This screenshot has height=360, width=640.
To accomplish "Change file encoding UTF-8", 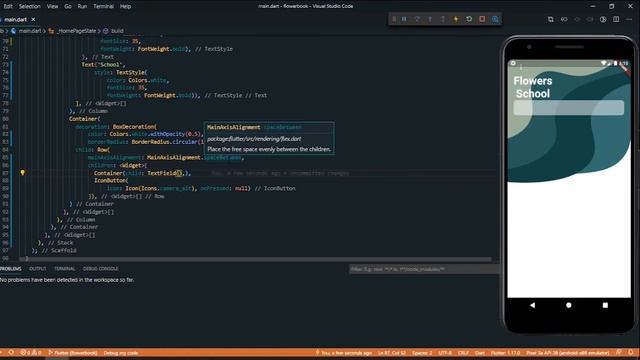I will [x=445, y=353].
